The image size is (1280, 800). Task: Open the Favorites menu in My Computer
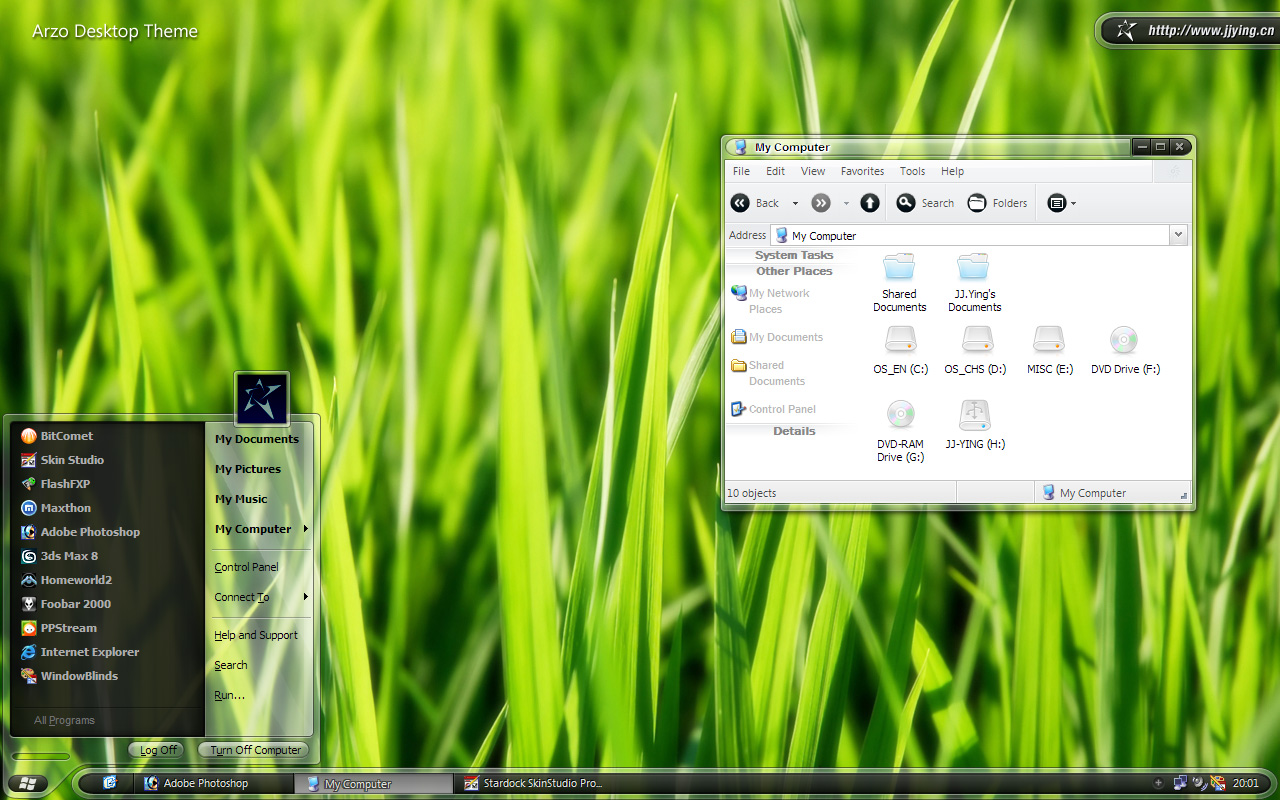point(862,171)
